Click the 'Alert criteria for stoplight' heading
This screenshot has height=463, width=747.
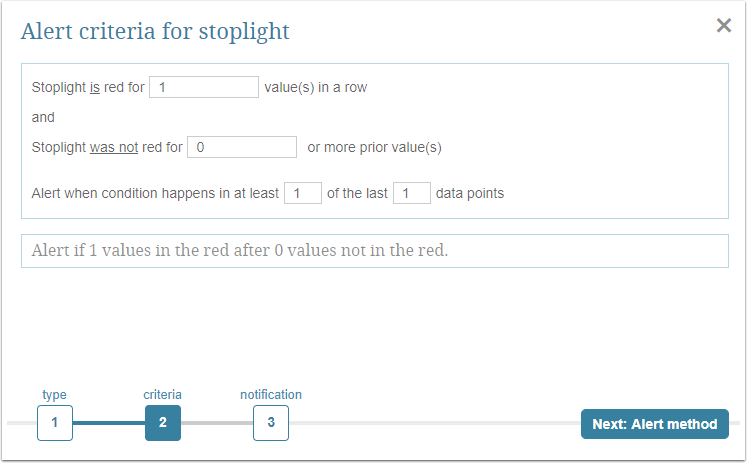pyautogui.click(x=155, y=31)
